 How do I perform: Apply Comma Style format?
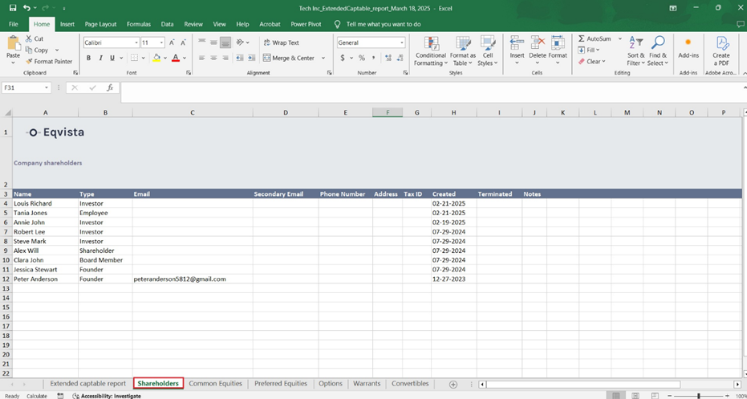(374, 58)
